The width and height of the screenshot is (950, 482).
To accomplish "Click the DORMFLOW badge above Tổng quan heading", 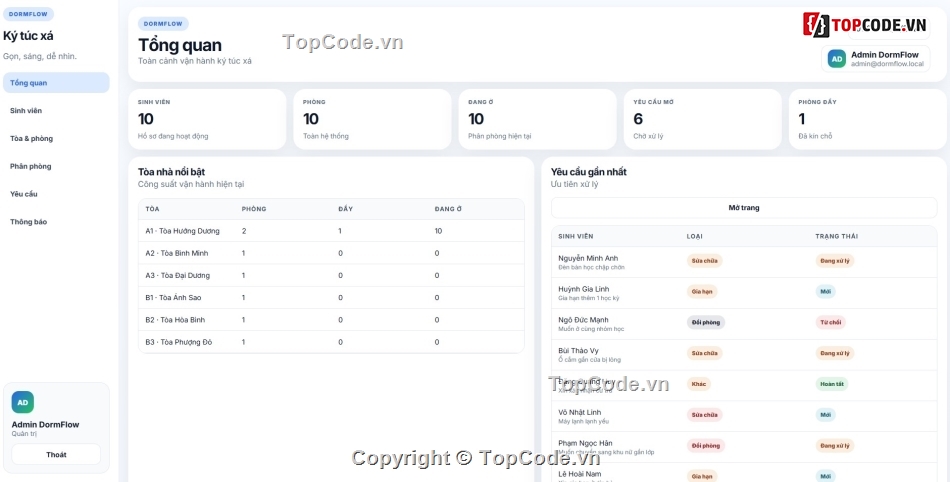I will pos(164,24).
